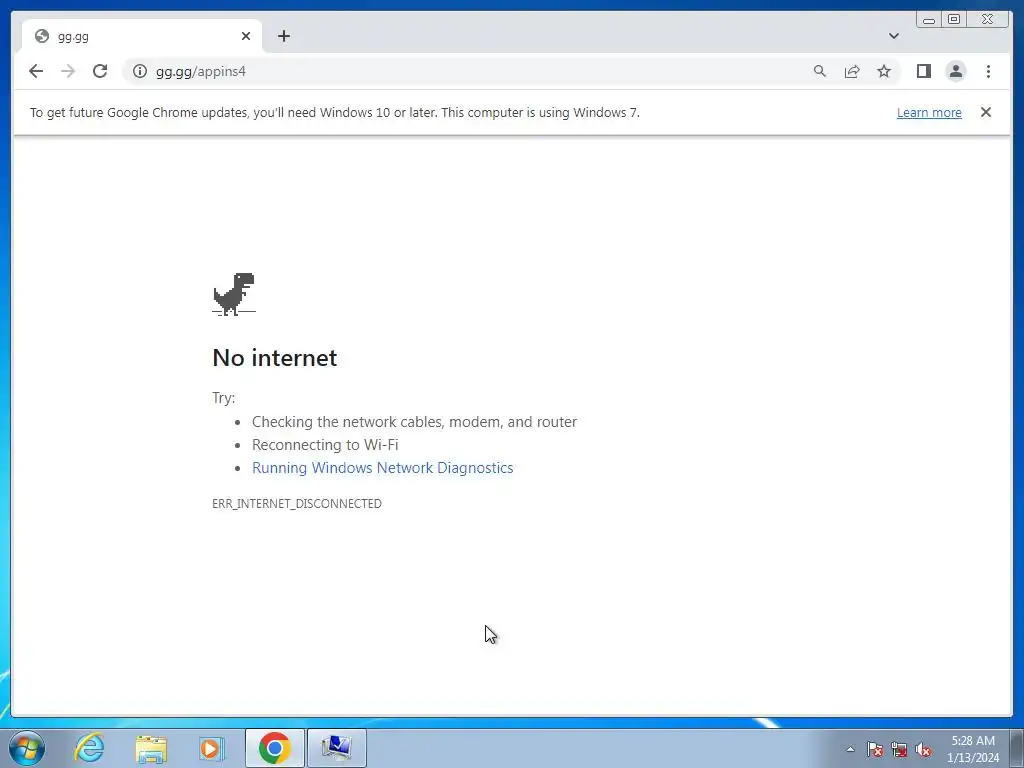
Task: Launch Internet Explorer from taskbar
Action: pos(89,748)
